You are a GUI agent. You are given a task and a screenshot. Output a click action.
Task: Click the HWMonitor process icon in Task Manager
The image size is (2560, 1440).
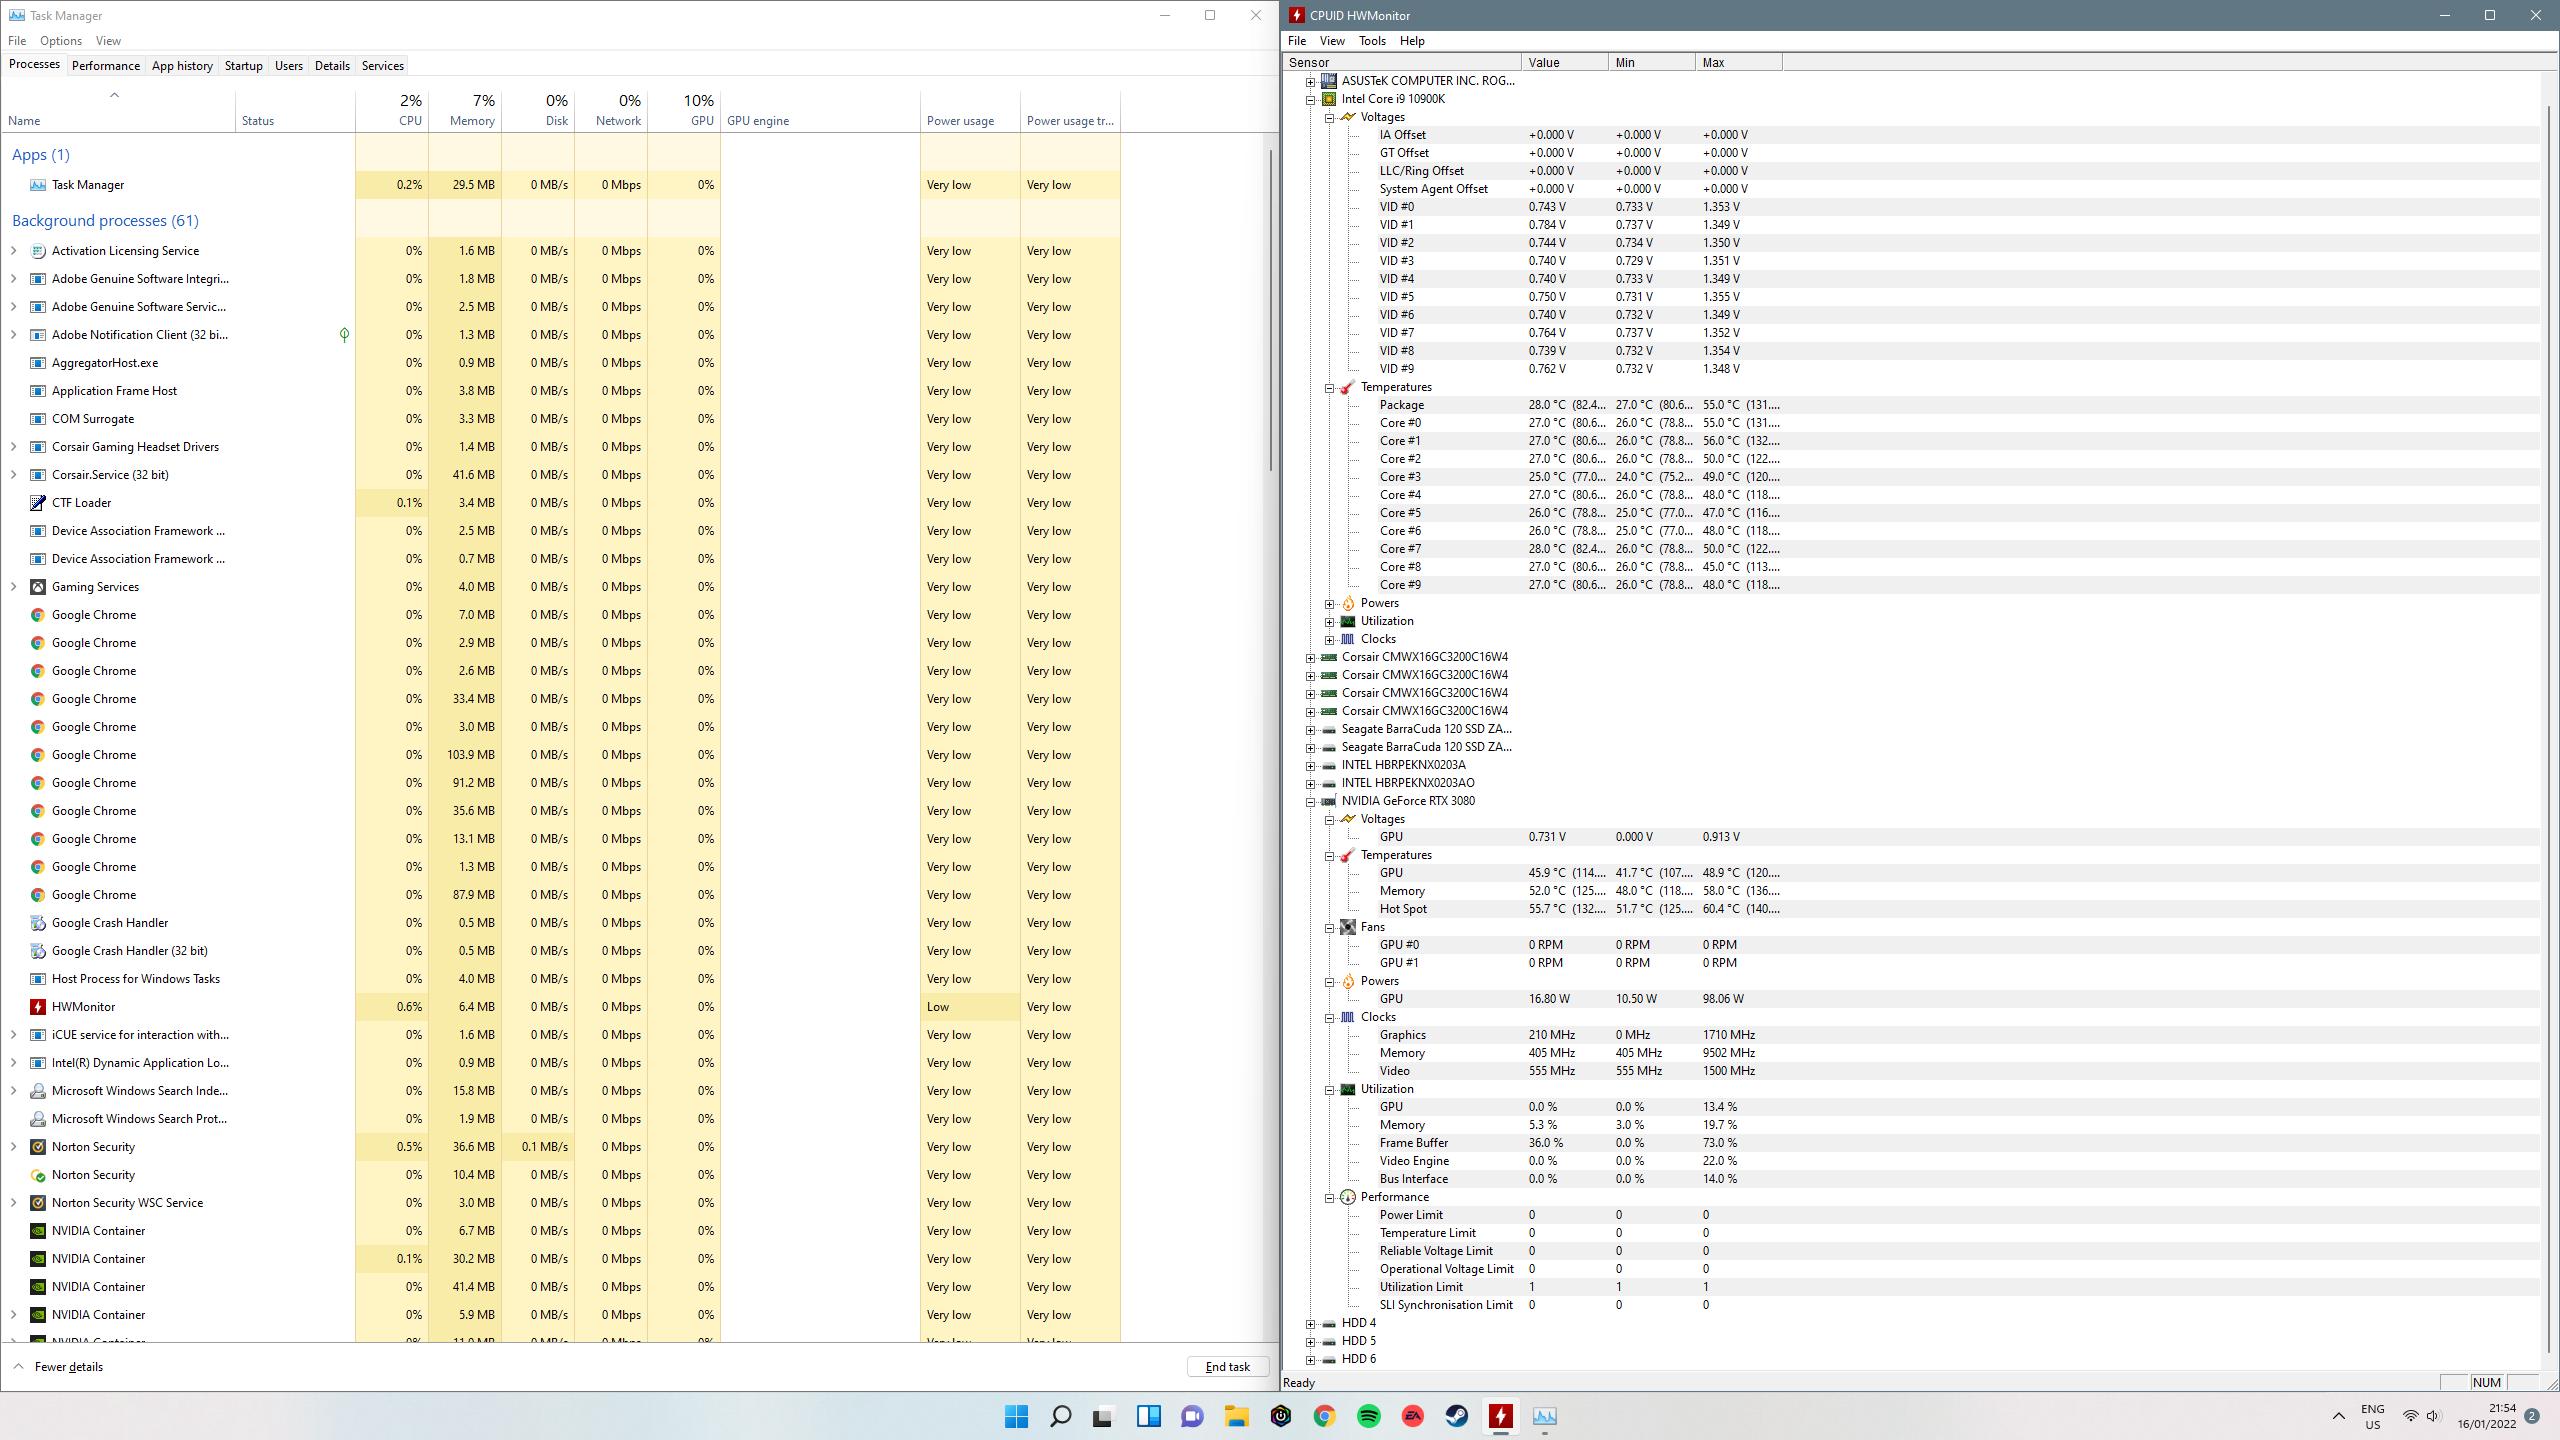(x=38, y=1007)
